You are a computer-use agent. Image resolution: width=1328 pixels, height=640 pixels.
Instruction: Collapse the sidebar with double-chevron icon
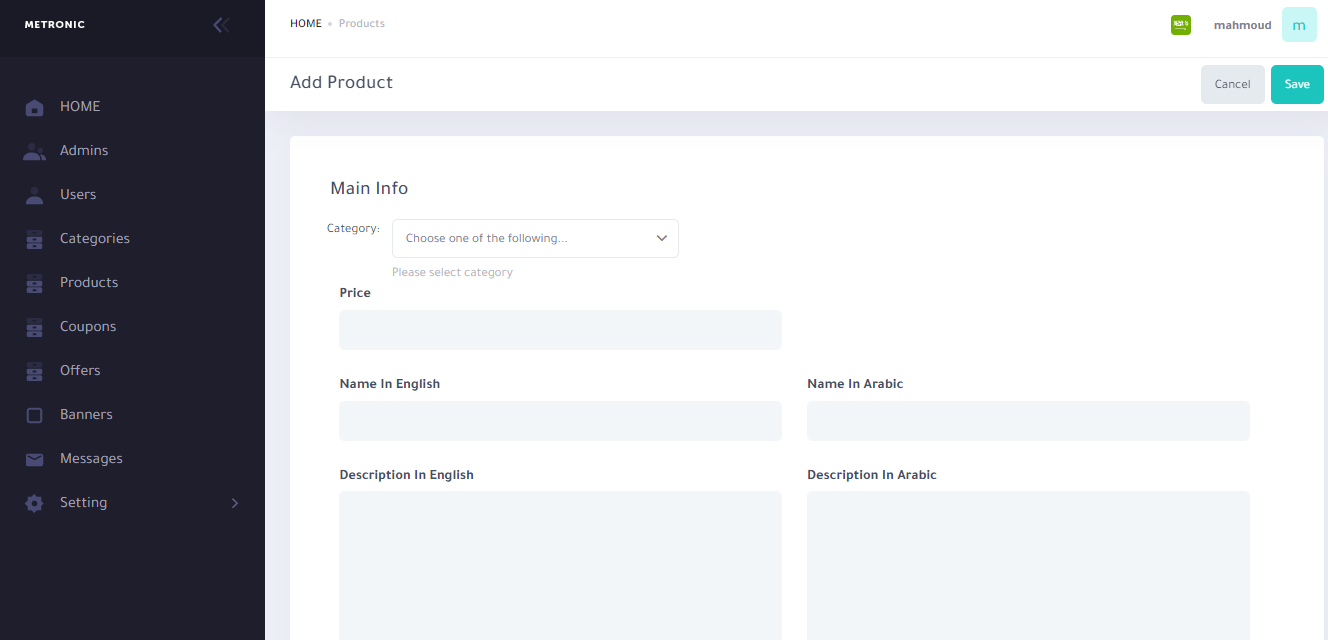tap(221, 25)
